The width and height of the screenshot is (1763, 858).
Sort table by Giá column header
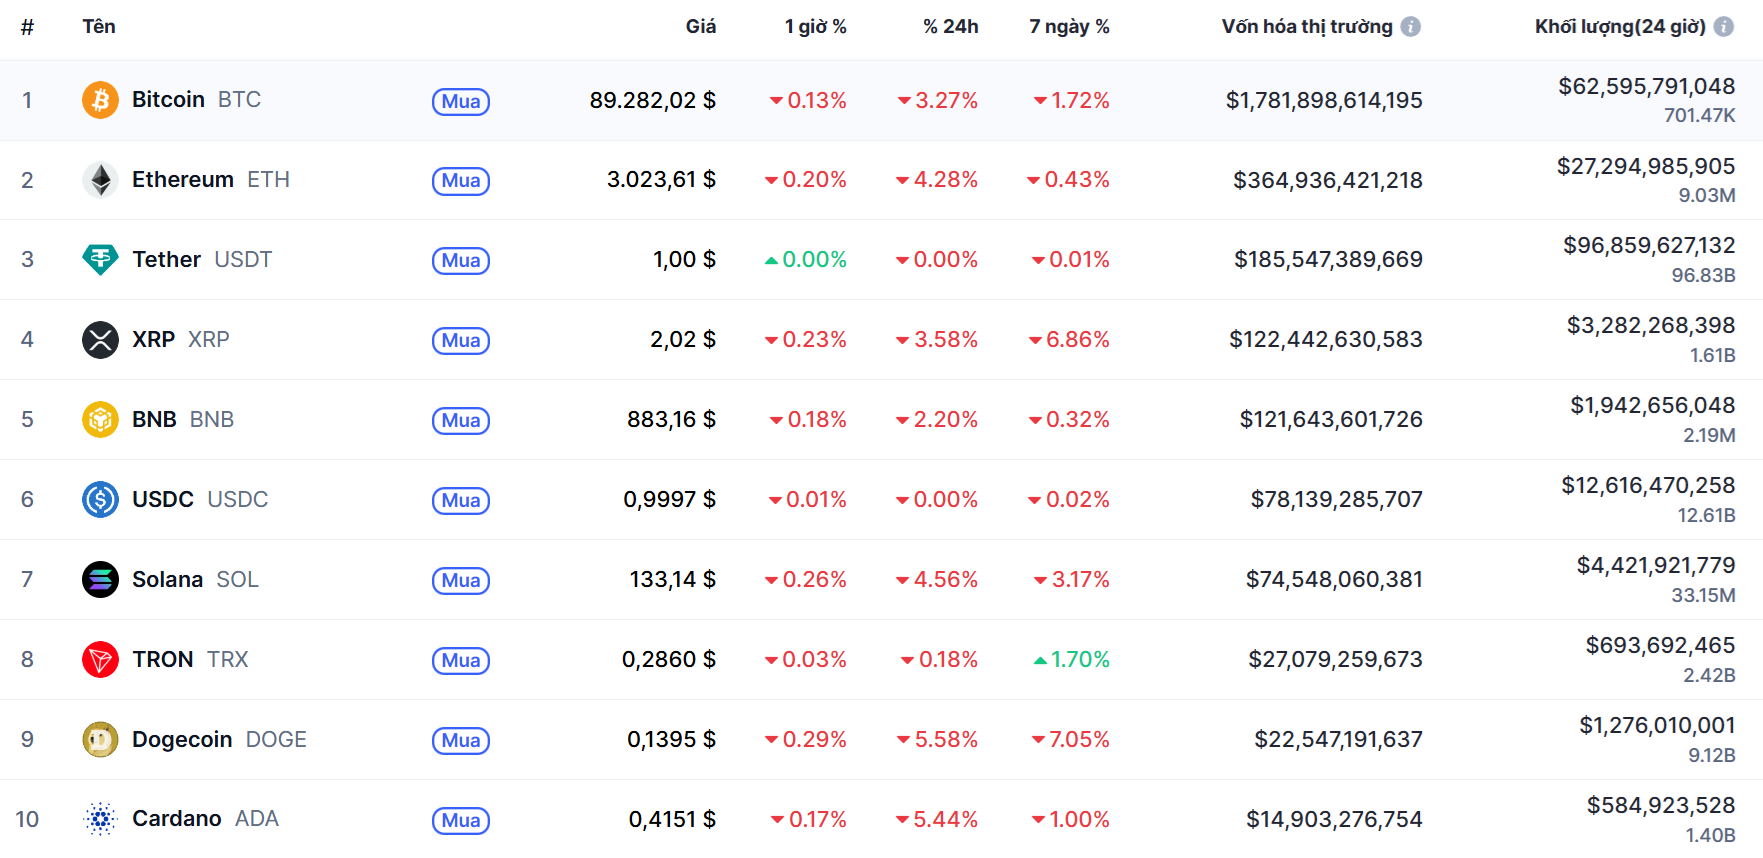(x=700, y=27)
